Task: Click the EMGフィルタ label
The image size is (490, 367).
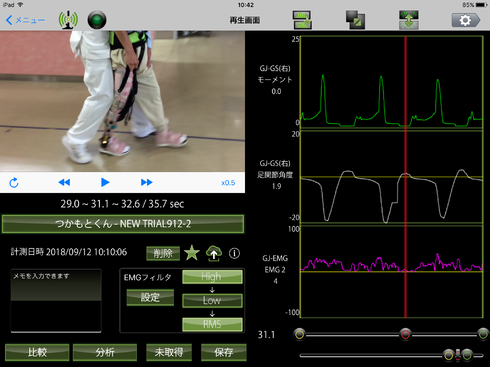Action: 148,277
